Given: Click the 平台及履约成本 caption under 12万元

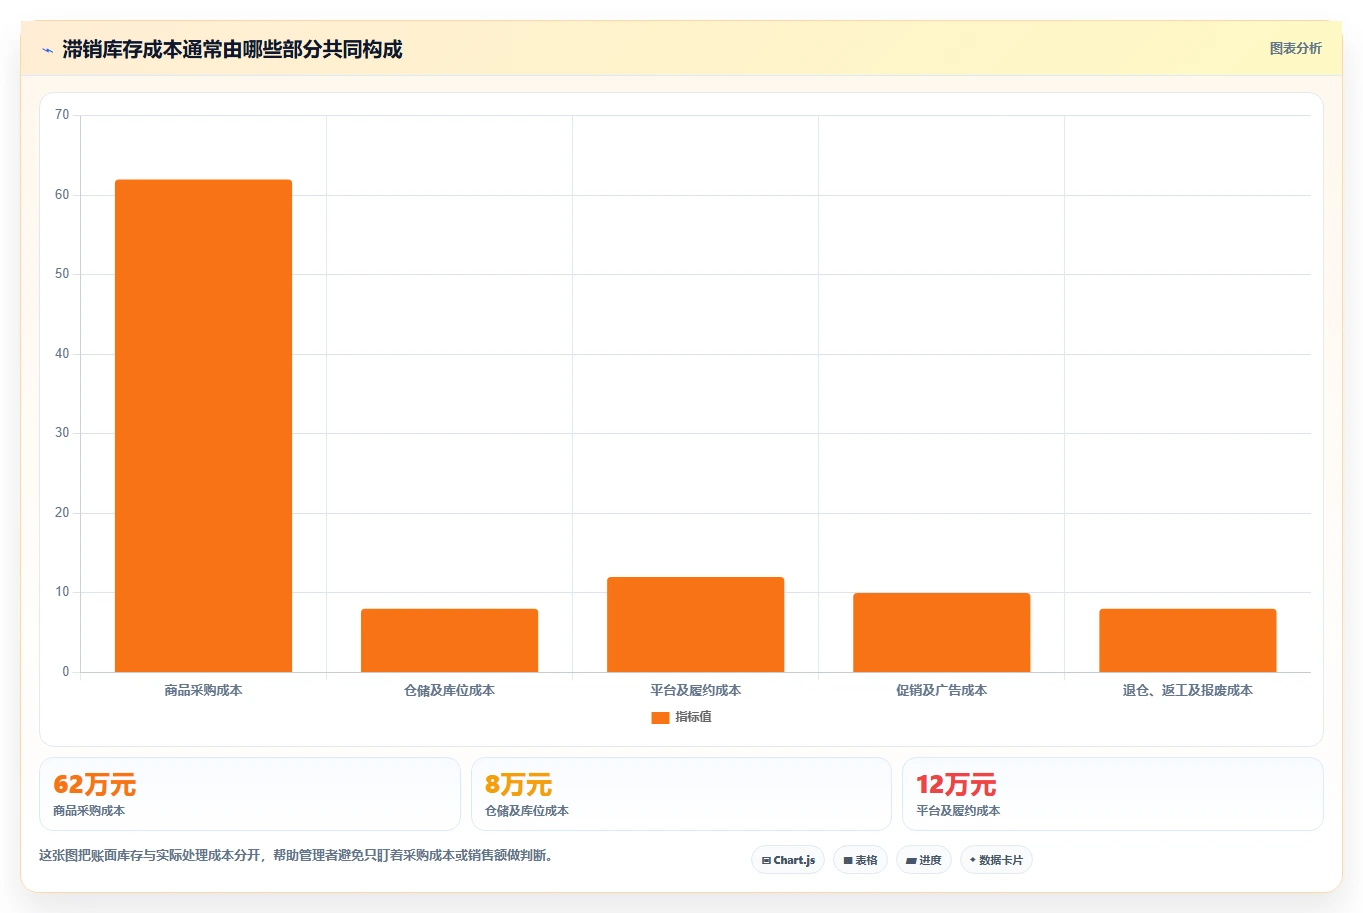Looking at the screenshot, I should click(x=958, y=811).
